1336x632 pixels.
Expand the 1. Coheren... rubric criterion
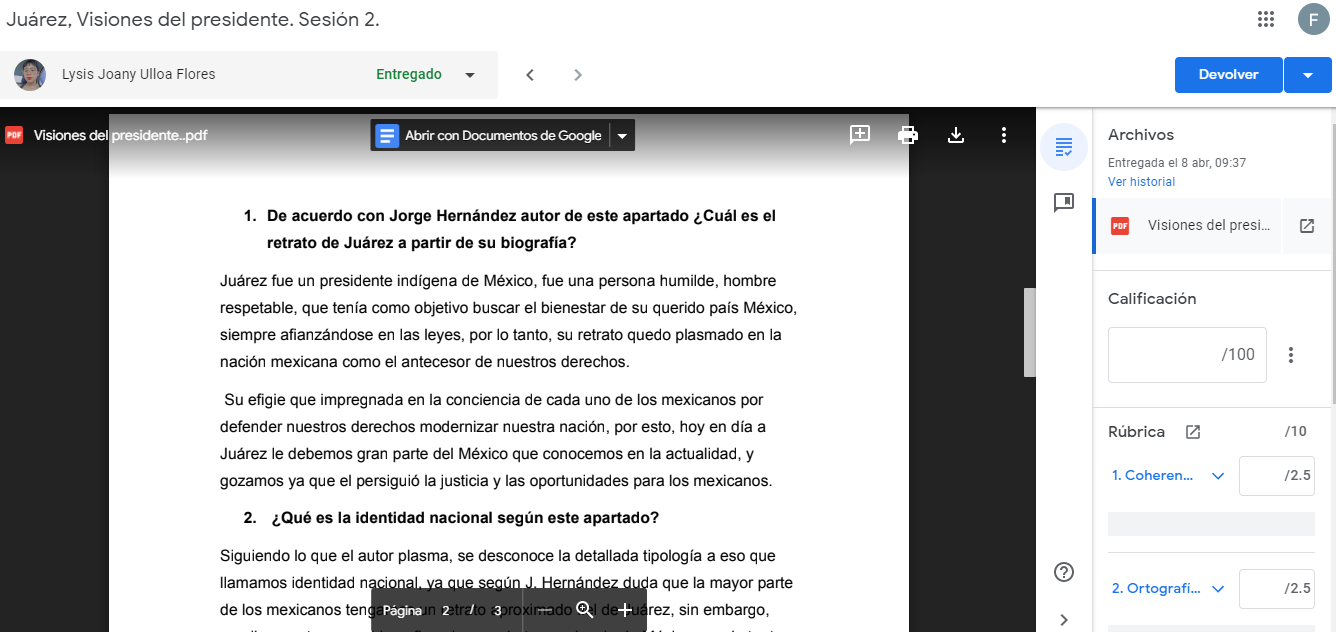[x=1218, y=476]
